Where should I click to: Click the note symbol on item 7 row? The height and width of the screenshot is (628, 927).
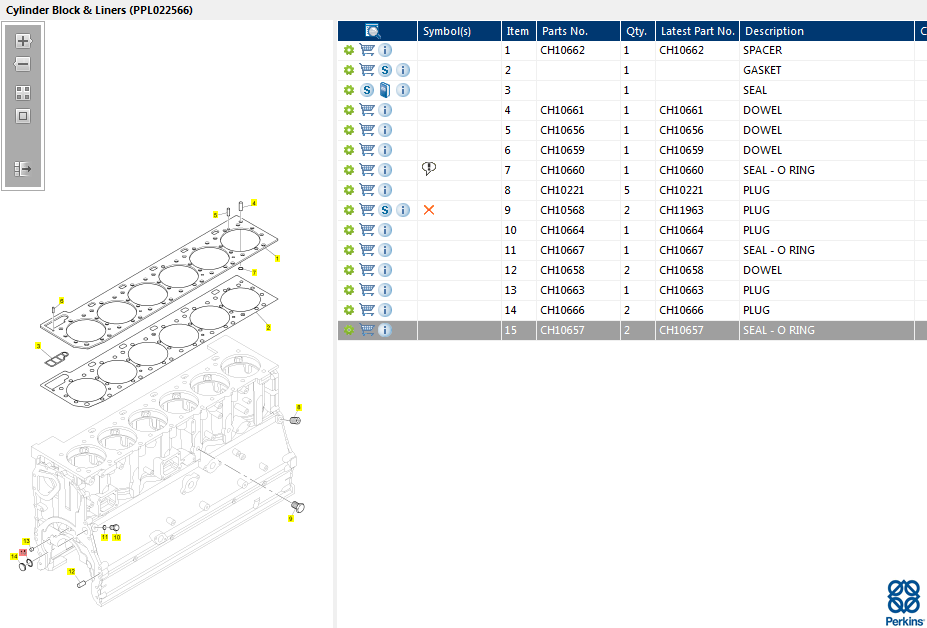click(429, 169)
